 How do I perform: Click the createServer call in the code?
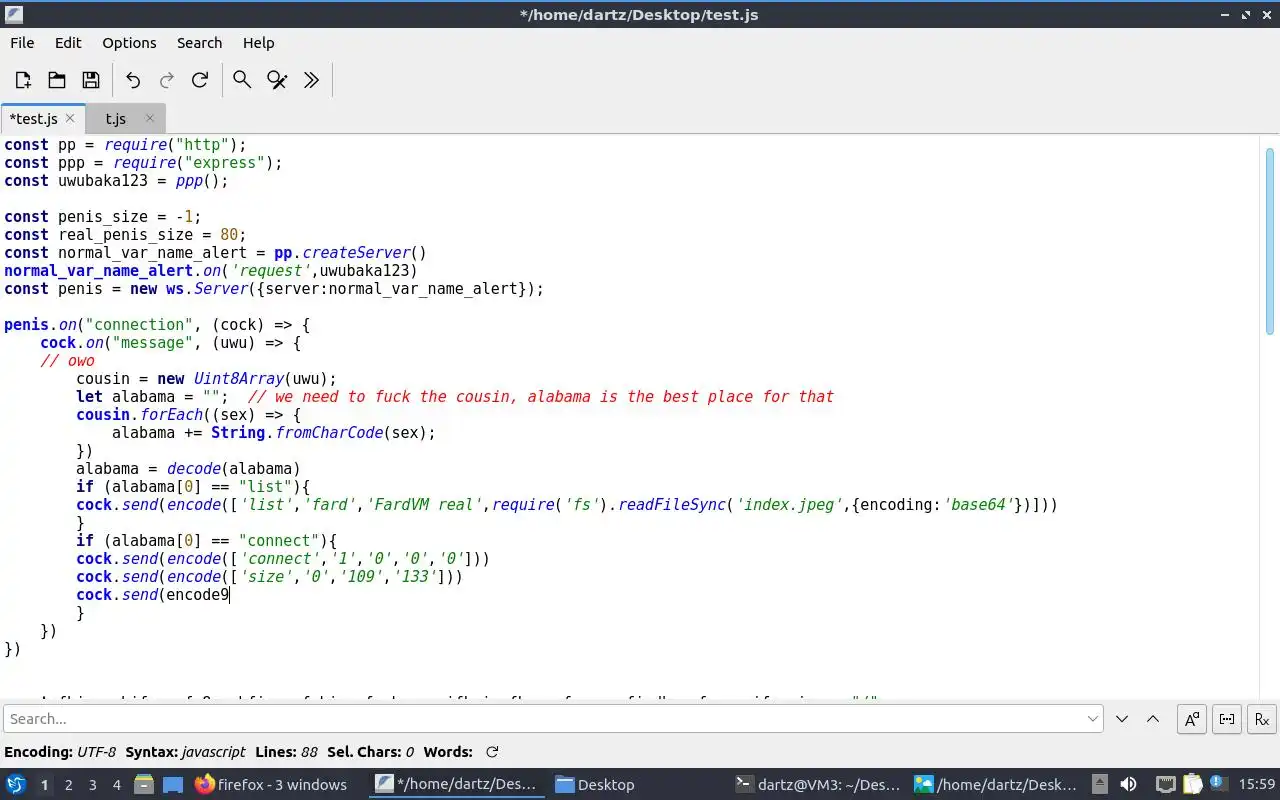point(356,253)
